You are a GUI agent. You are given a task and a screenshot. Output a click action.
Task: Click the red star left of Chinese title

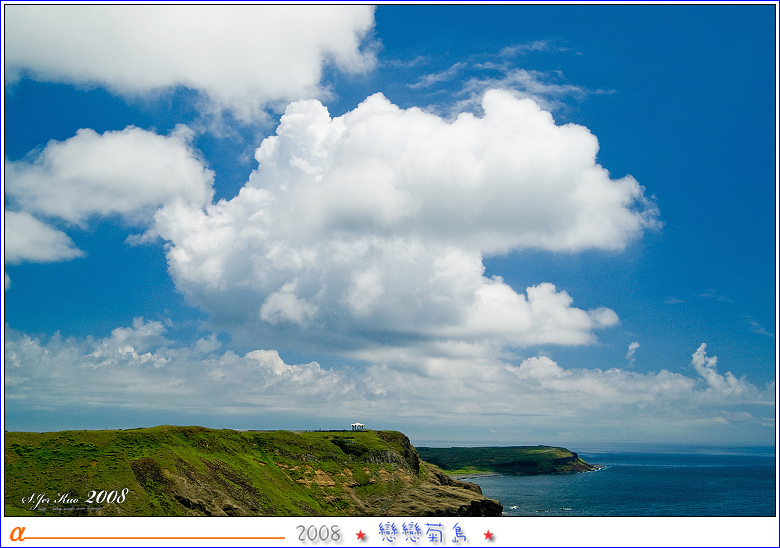[x=361, y=535]
